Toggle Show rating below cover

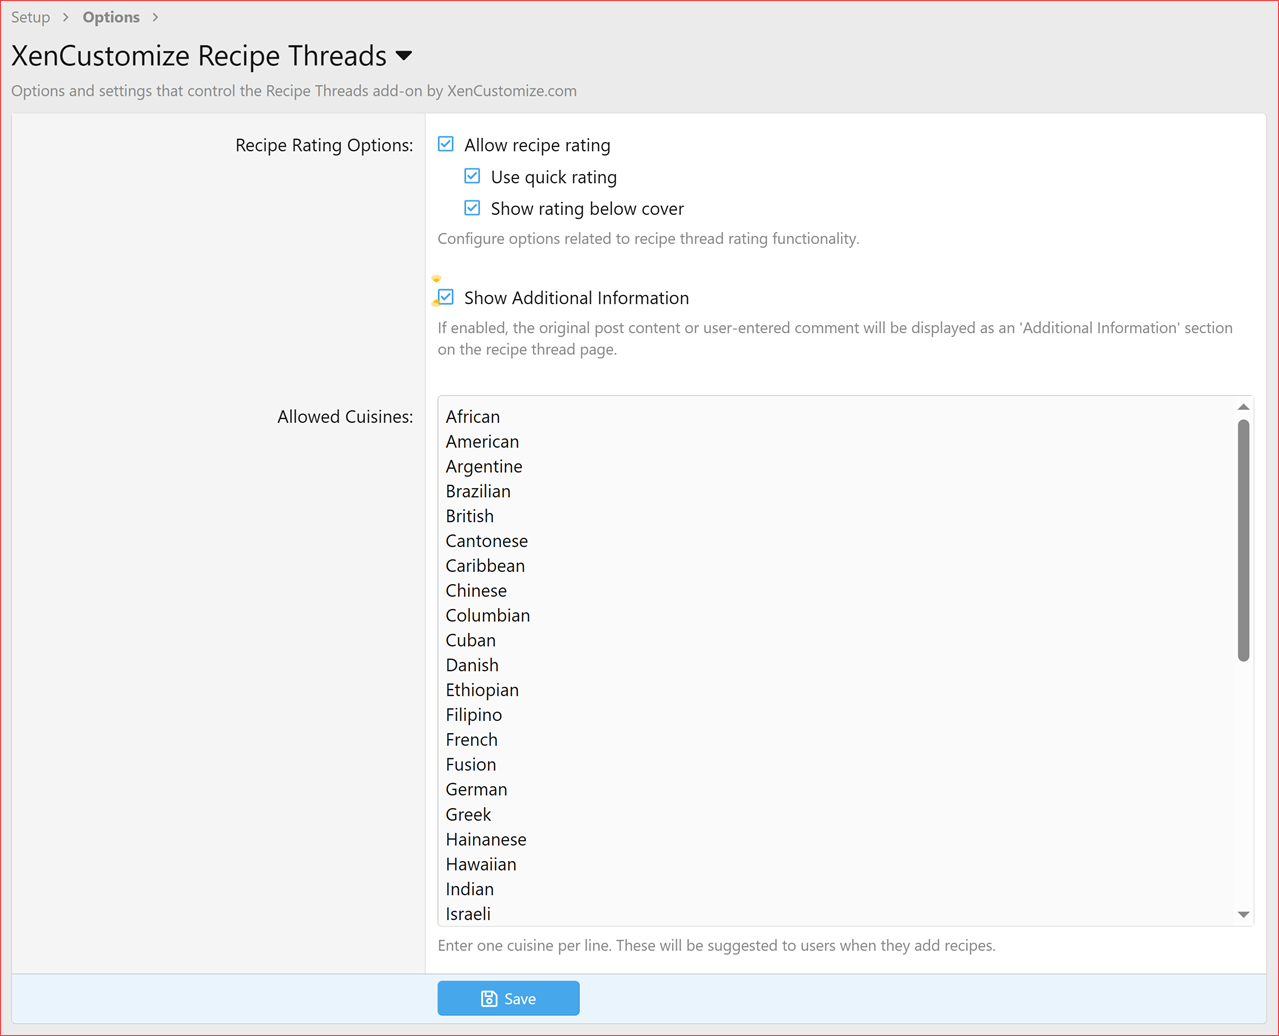pyautogui.click(x=471, y=208)
